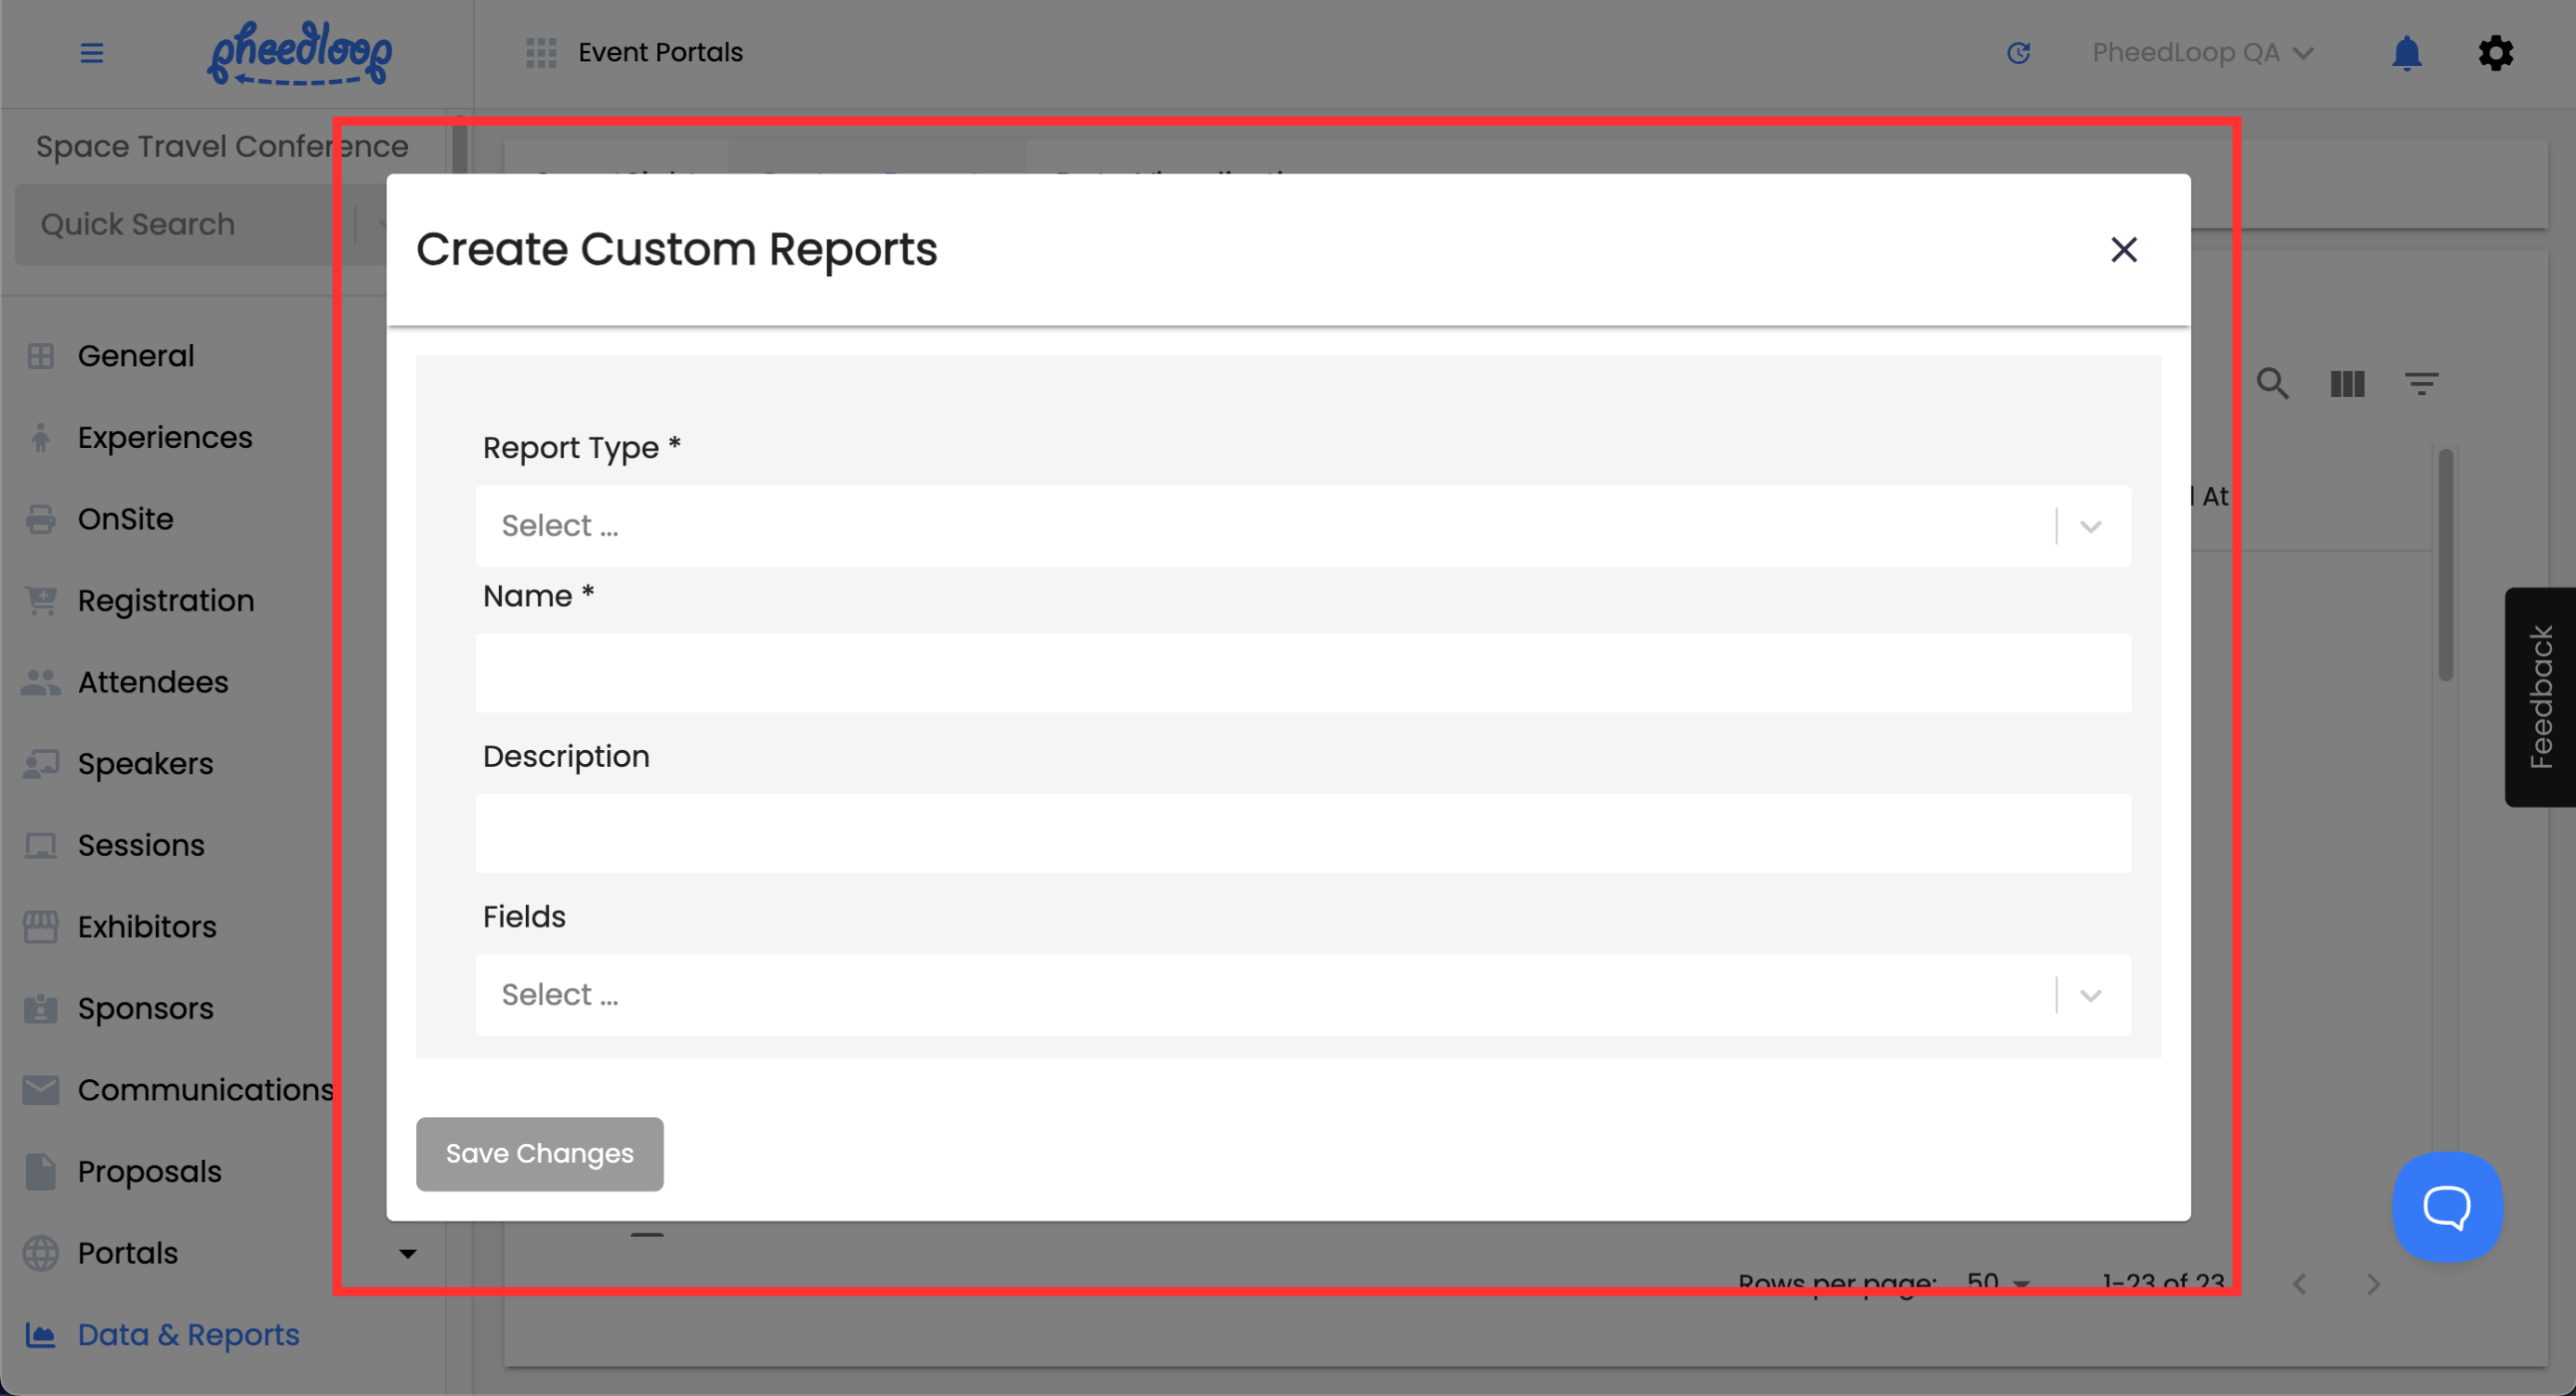Click into the Name text field
Viewport: 2576px width, 1396px height.
coord(1302,673)
